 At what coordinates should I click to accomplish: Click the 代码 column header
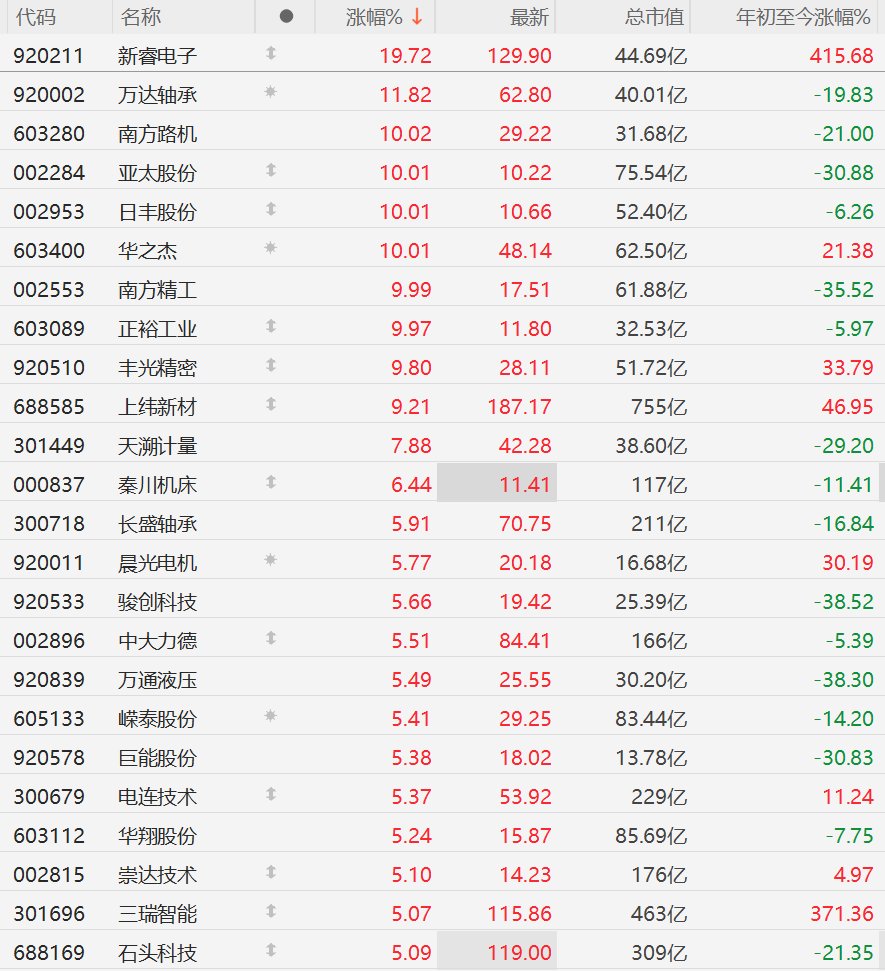tap(36, 17)
